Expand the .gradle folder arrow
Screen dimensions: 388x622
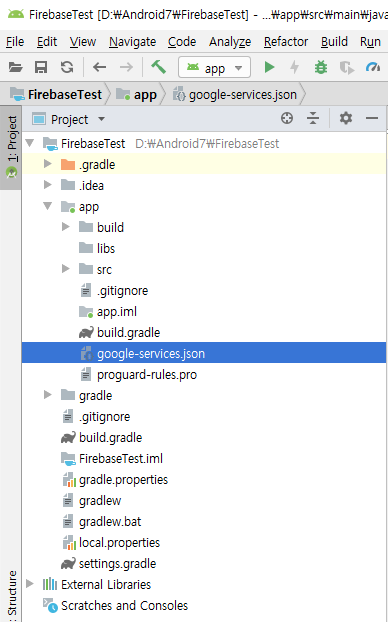(48, 164)
